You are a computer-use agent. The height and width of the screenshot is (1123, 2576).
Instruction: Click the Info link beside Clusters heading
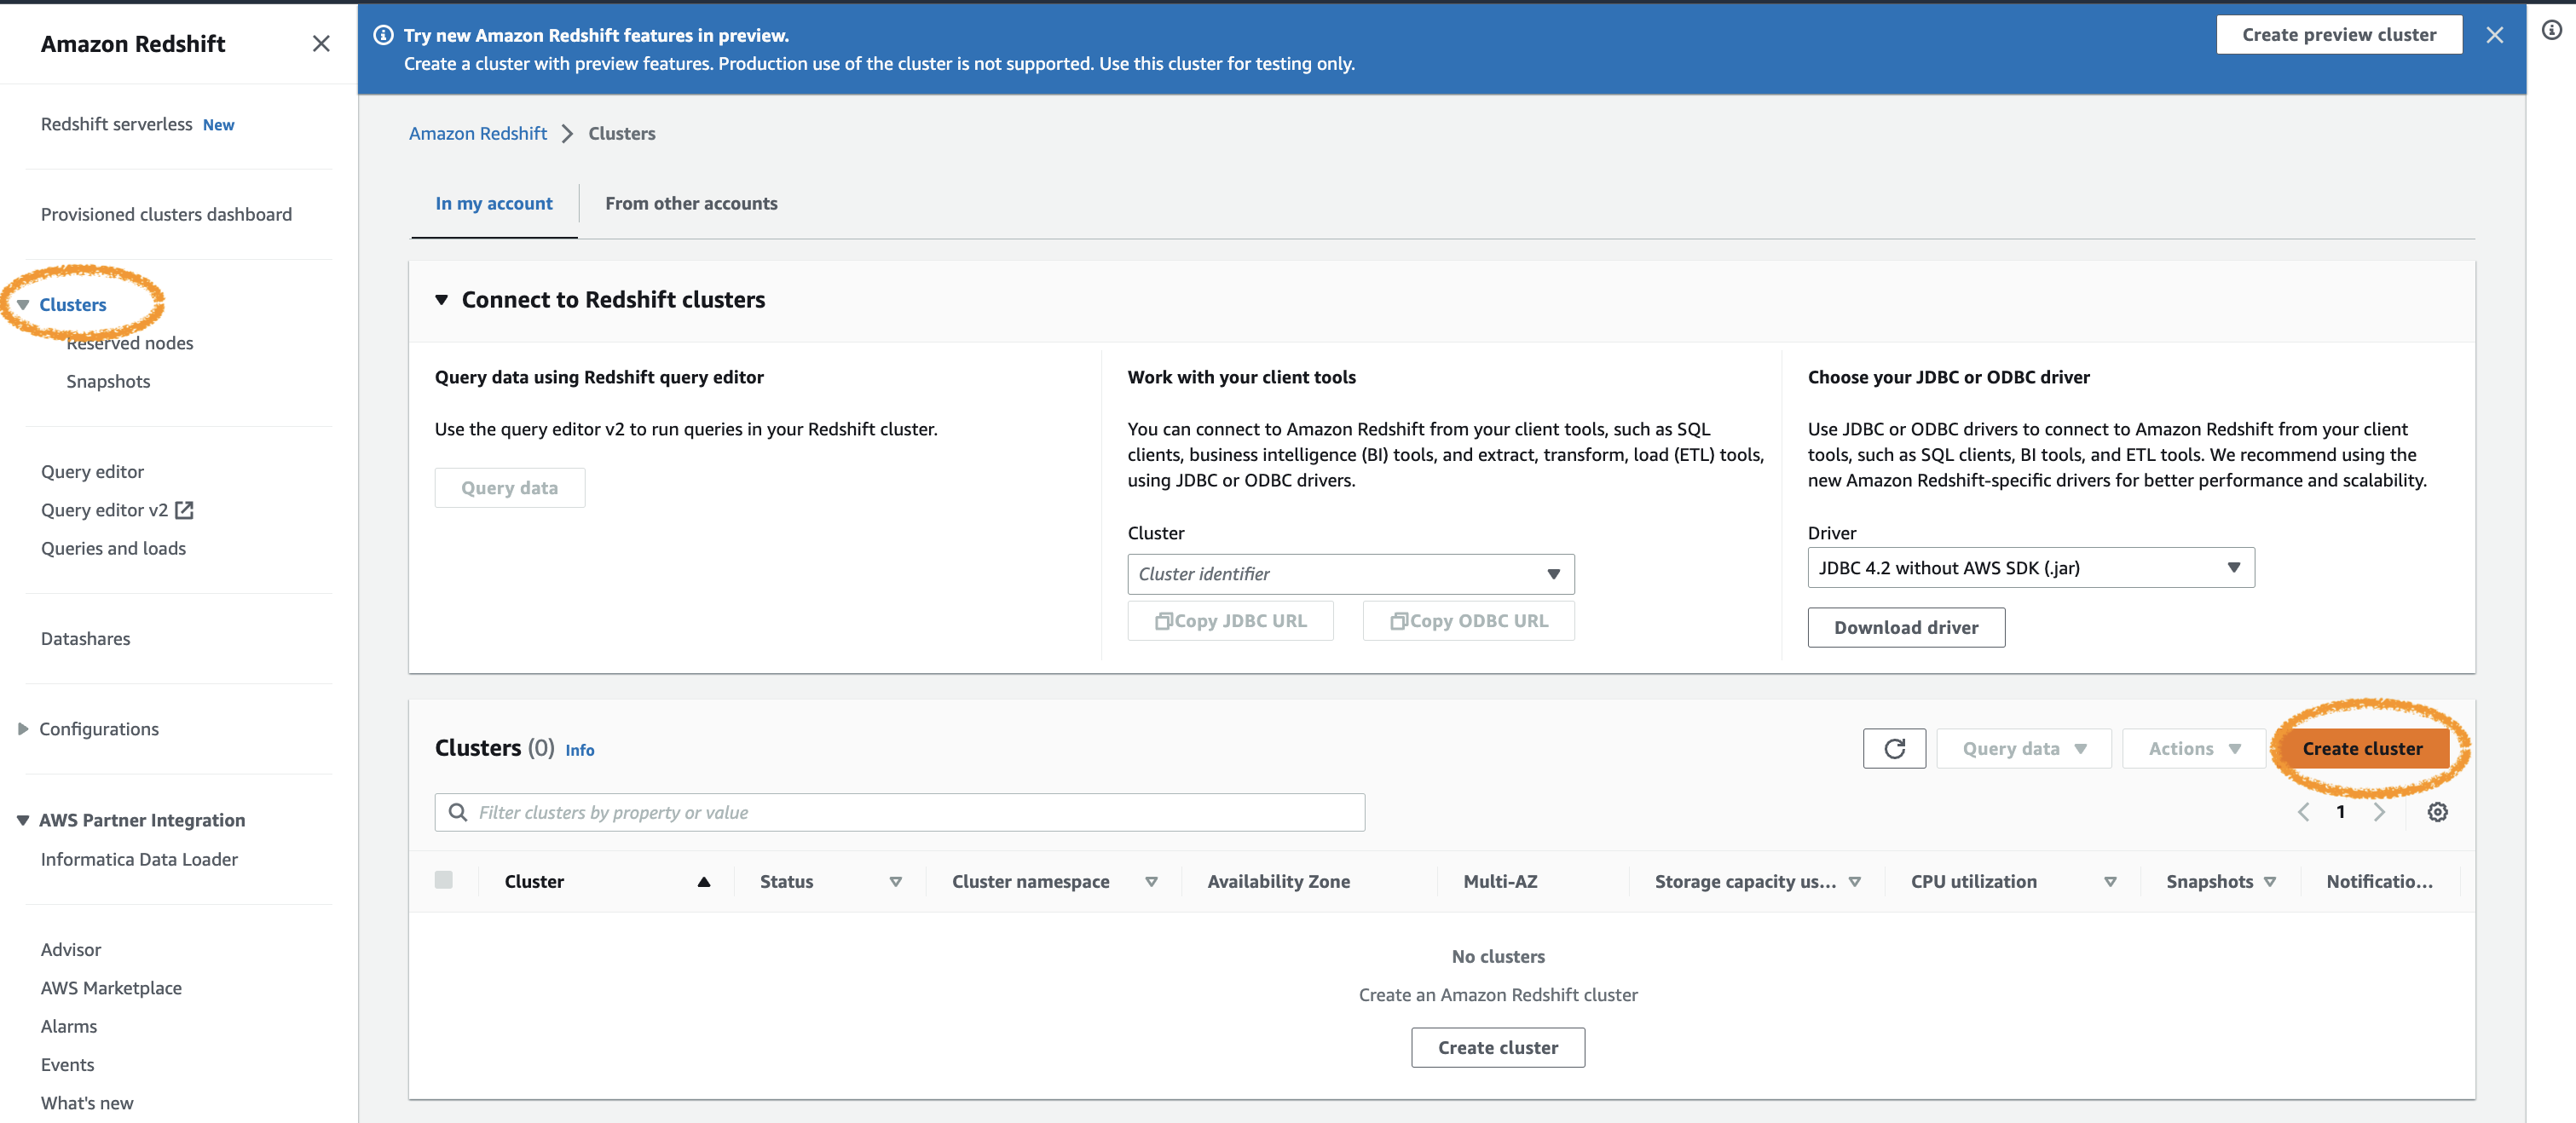click(x=579, y=750)
